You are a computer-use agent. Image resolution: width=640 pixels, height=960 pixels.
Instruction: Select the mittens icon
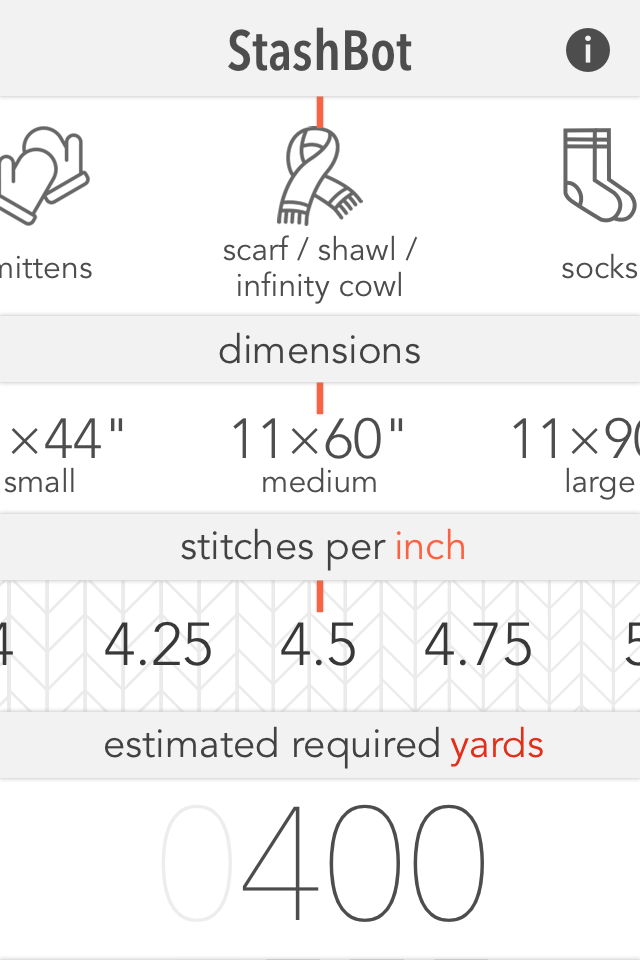coord(45,175)
